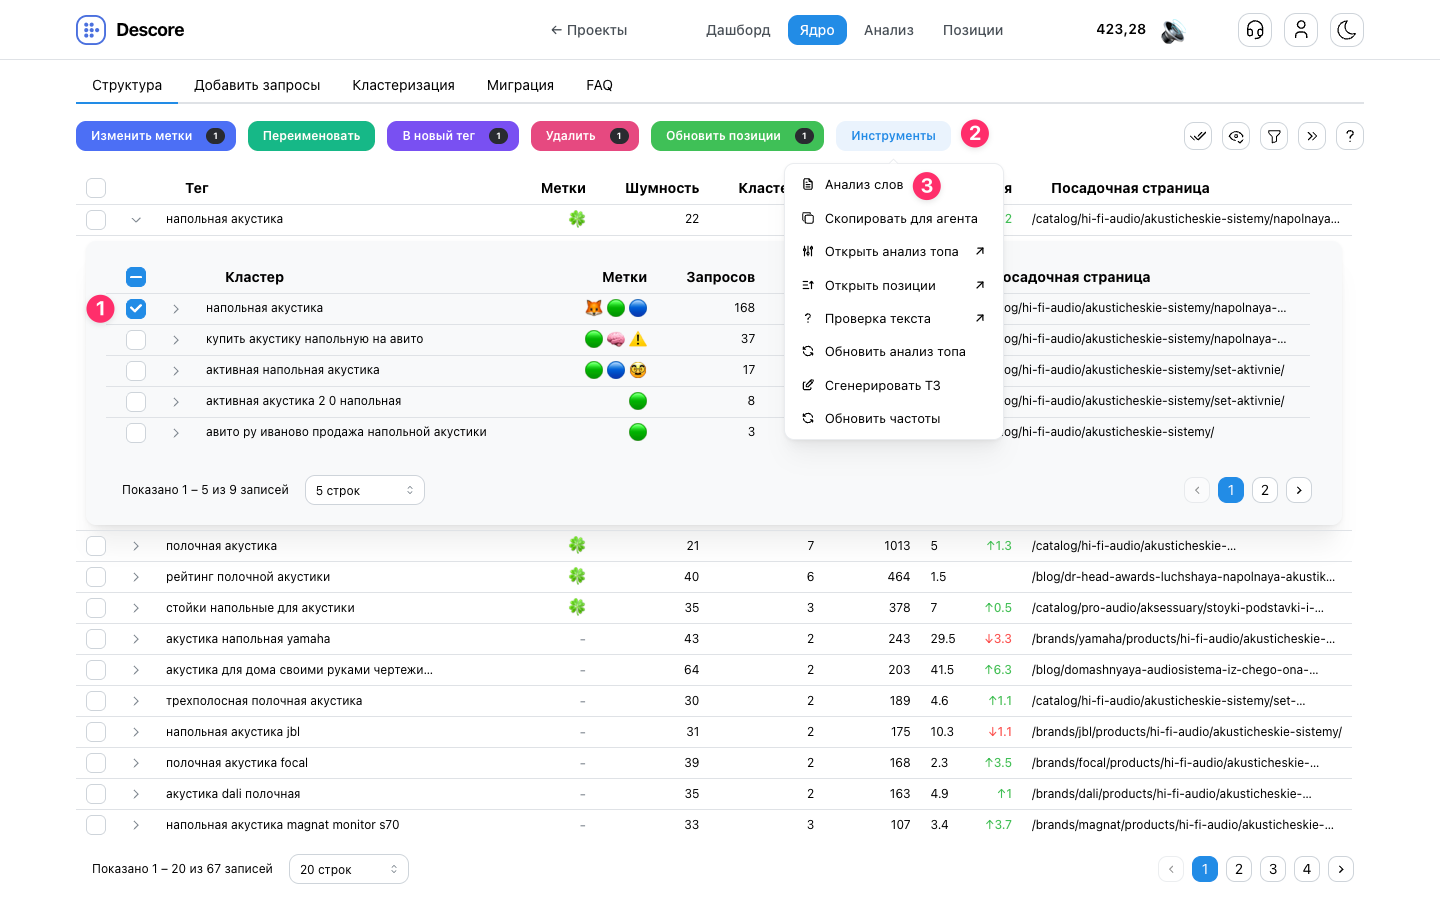Expand the рейтинг полочной акустики row
This screenshot has width=1440, height=900.
[x=136, y=577]
